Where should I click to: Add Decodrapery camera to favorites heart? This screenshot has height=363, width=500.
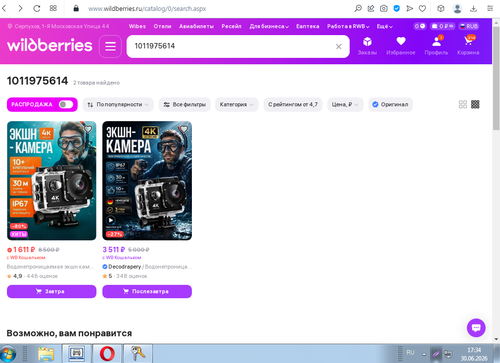(x=184, y=129)
